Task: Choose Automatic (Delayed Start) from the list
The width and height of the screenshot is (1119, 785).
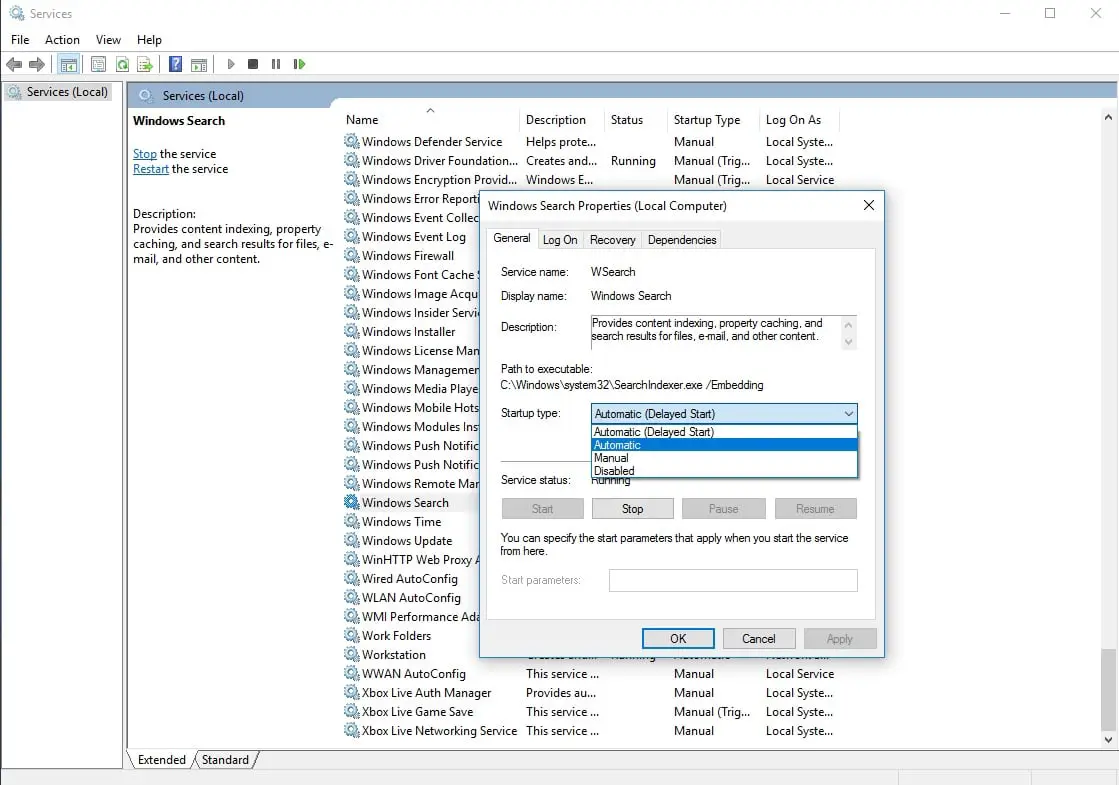Action: (724, 432)
